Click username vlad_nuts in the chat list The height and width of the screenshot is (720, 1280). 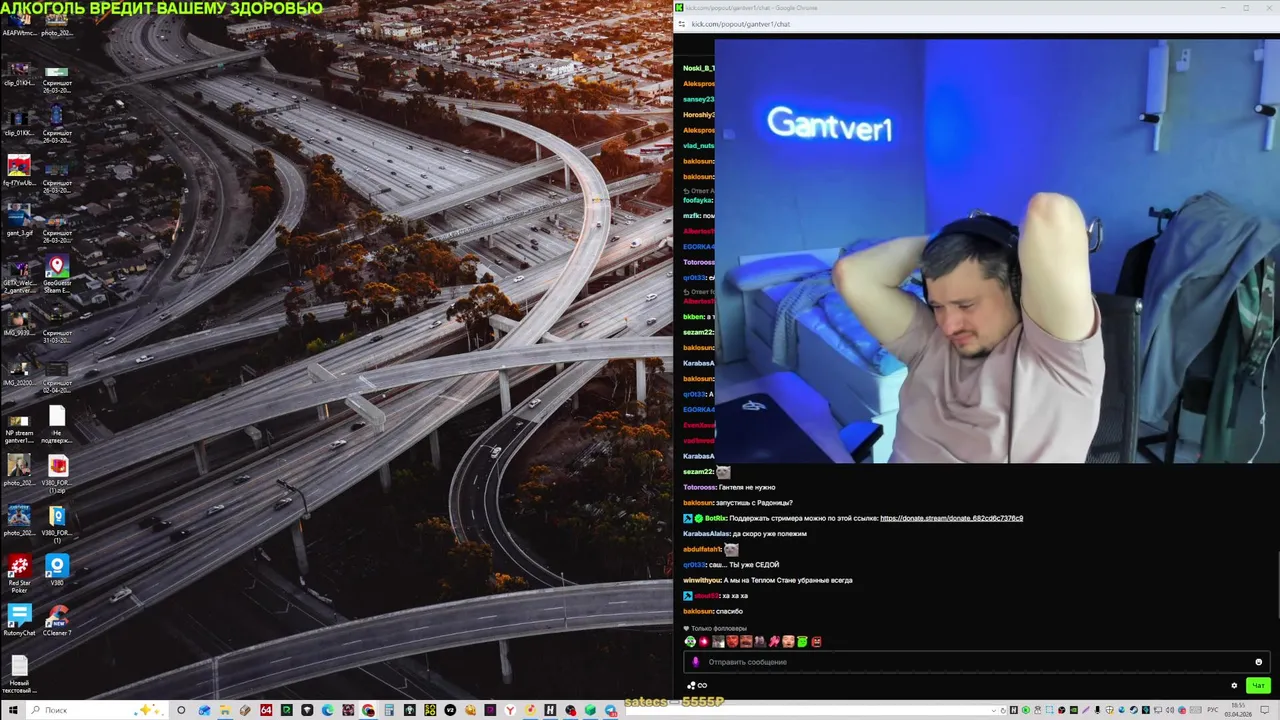699,146
